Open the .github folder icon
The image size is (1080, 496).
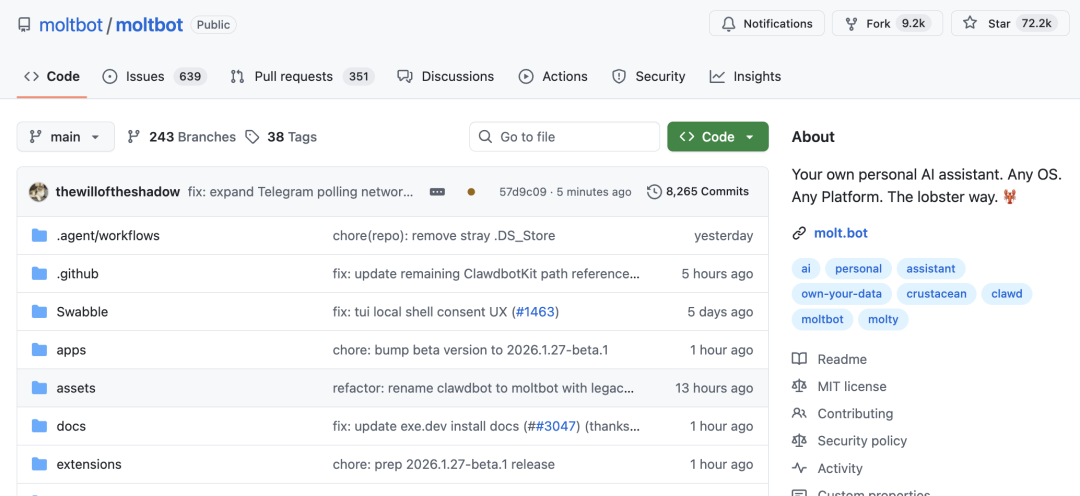[40, 274]
